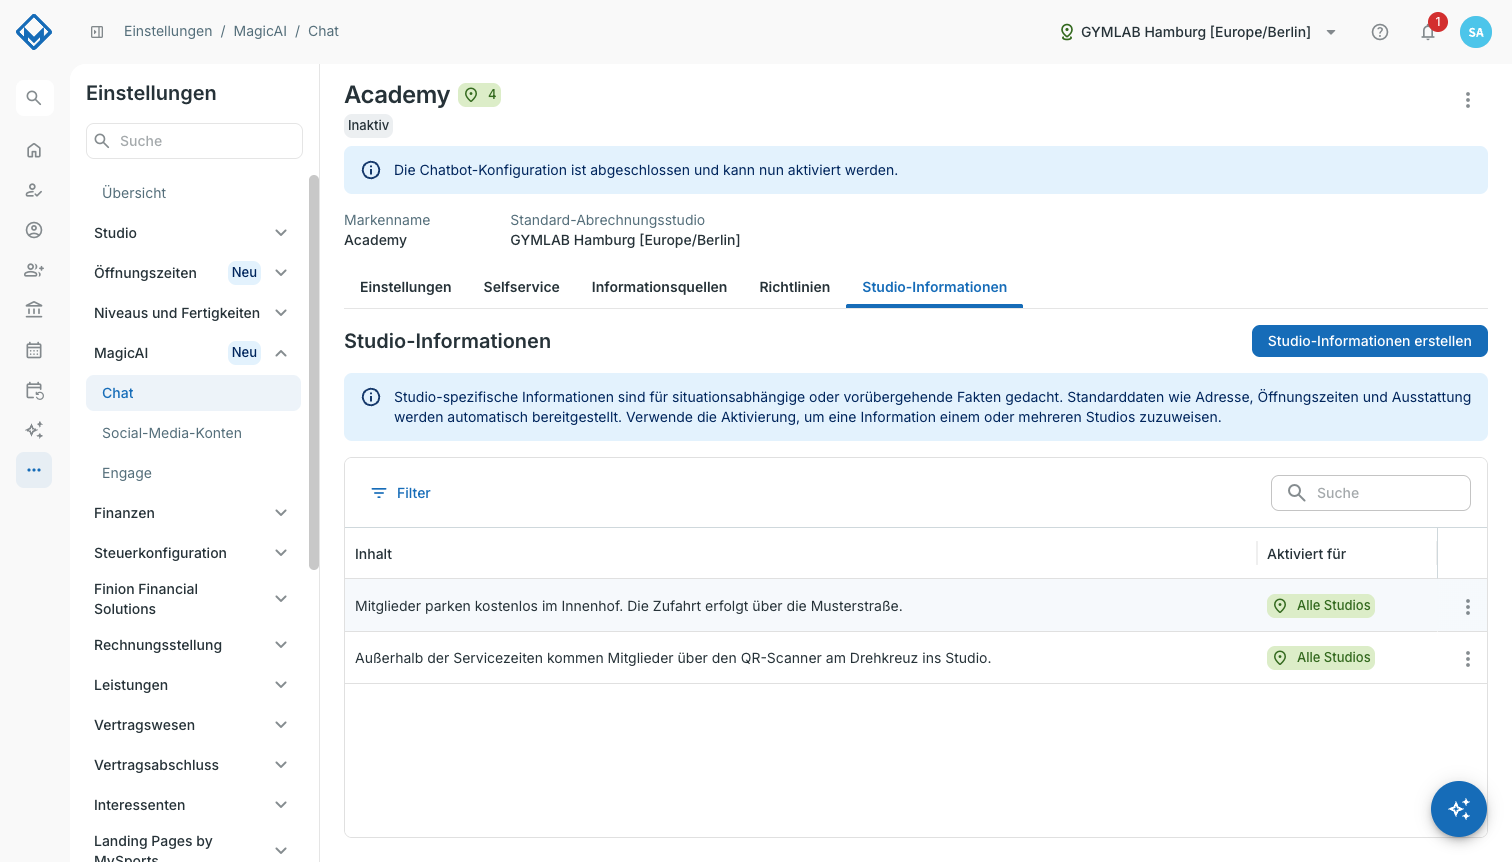Open the calendar grid icon in left rail

[x=34, y=350]
